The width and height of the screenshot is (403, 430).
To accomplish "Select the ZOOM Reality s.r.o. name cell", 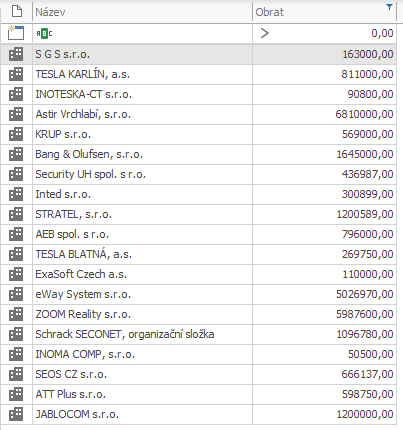I will [x=142, y=314].
